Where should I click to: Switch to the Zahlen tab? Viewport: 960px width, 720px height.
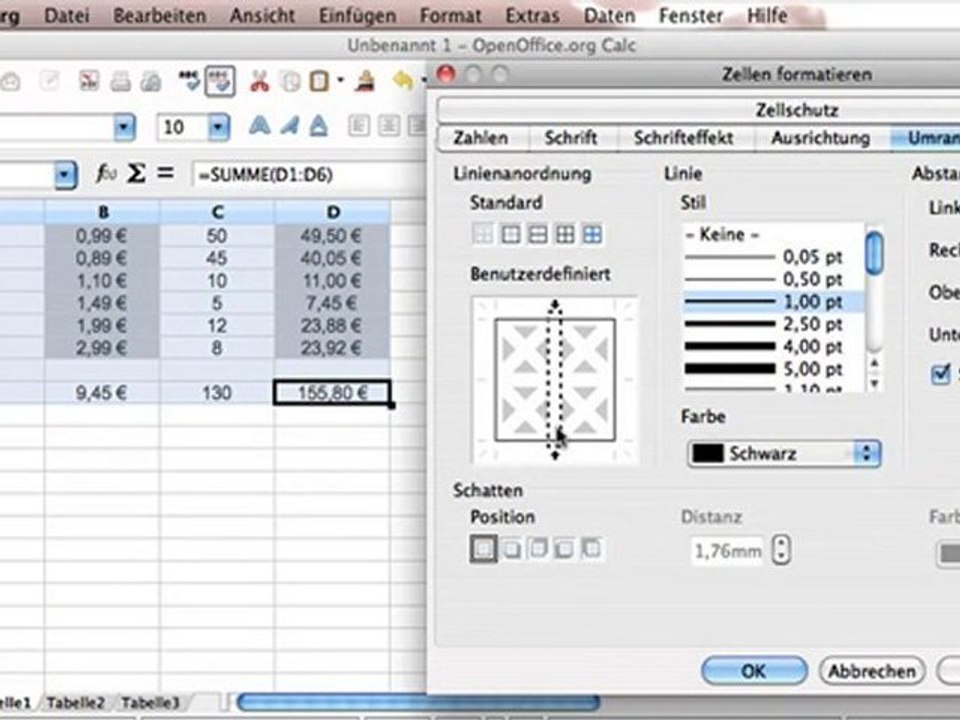click(x=481, y=138)
